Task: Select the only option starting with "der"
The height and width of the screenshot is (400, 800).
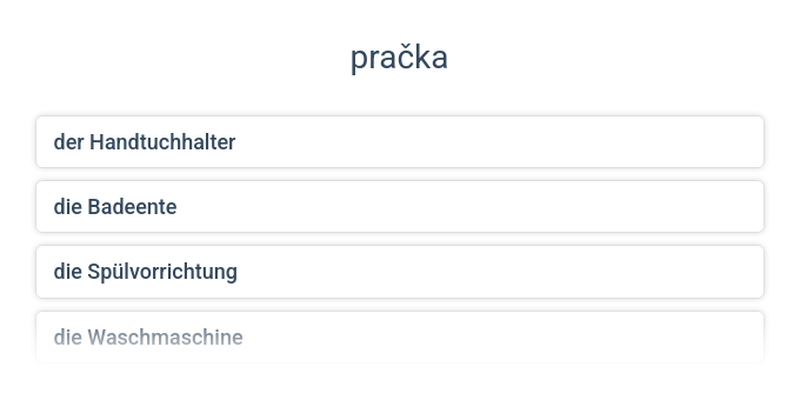Action: coord(400,142)
